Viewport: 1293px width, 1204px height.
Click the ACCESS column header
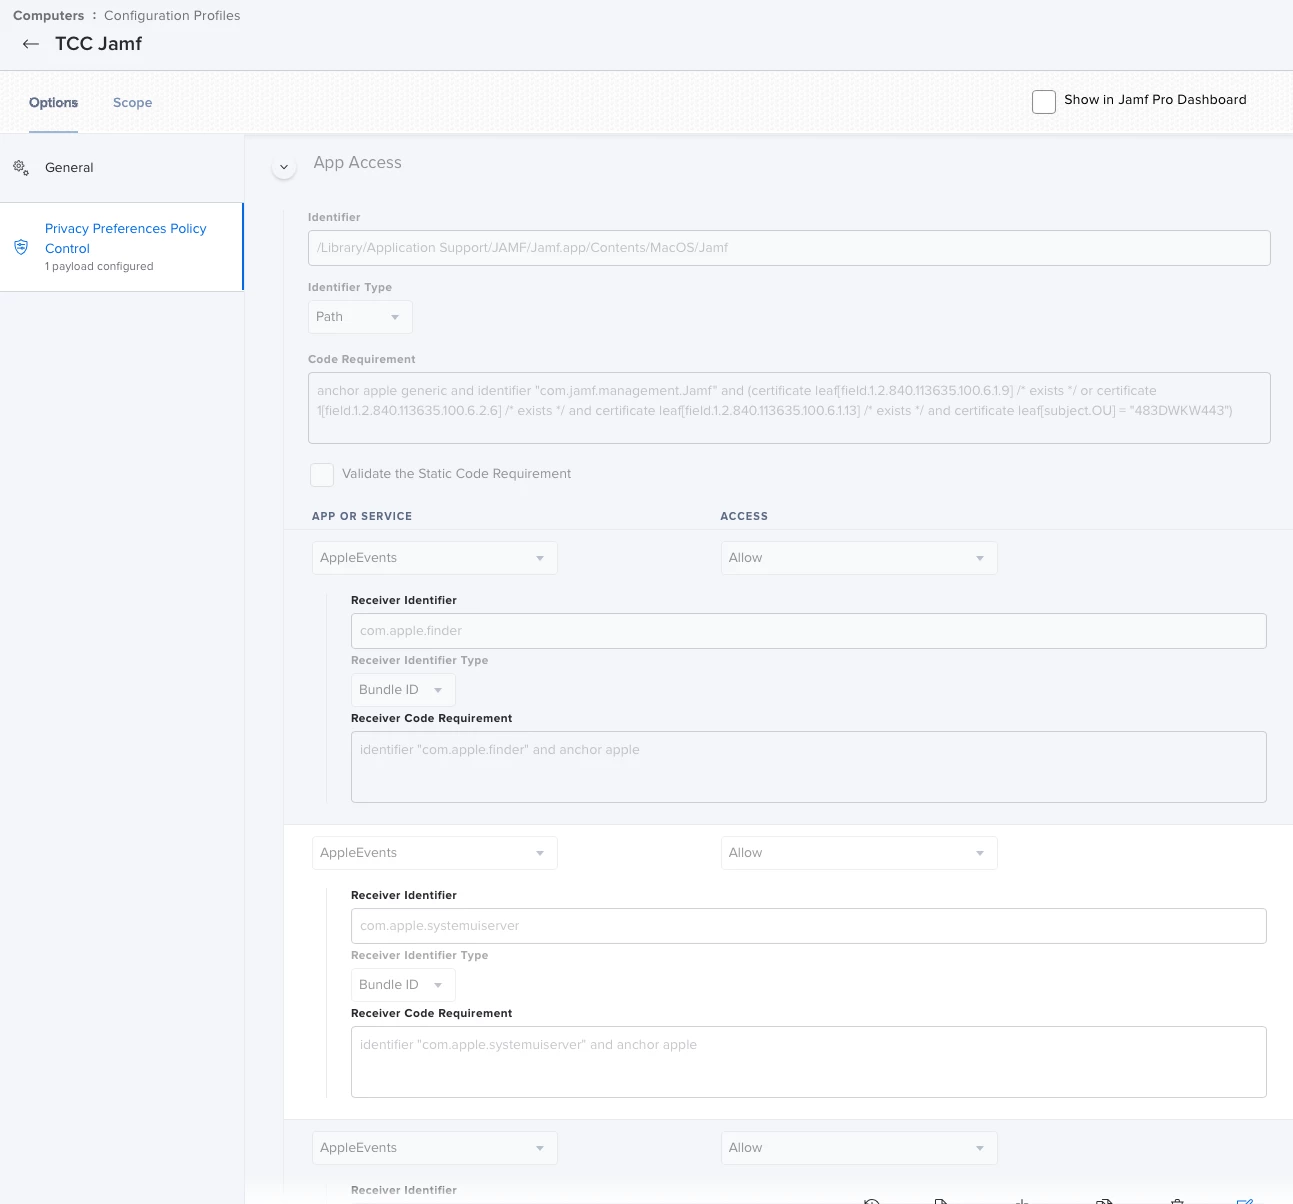pos(744,517)
